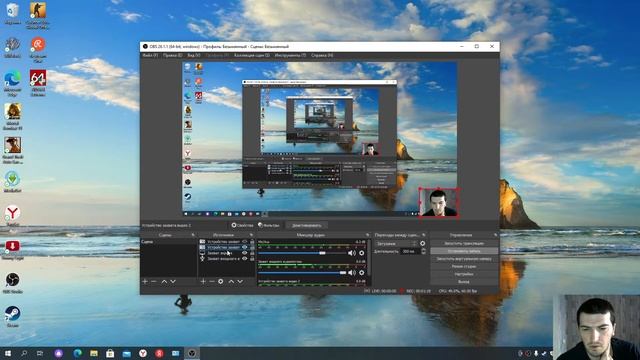
Task: Enable Режим студии
Action: (464, 267)
